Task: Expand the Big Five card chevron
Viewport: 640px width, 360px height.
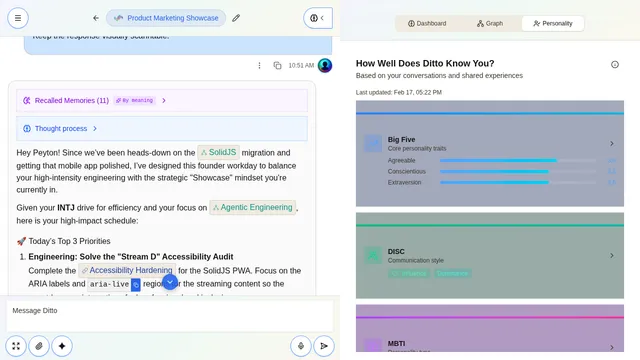Action: tap(611, 144)
